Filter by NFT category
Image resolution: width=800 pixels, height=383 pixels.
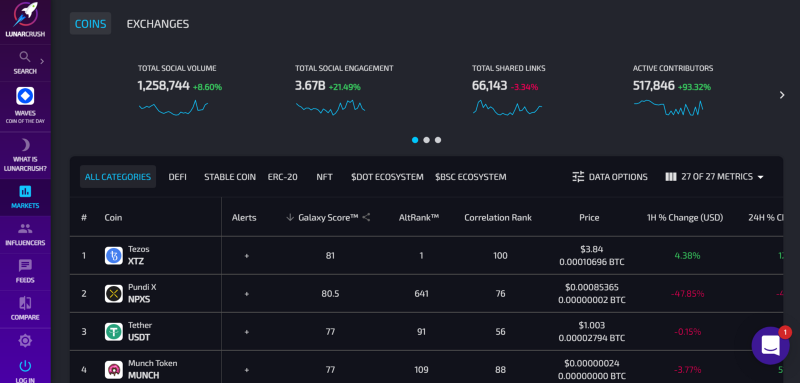click(324, 177)
